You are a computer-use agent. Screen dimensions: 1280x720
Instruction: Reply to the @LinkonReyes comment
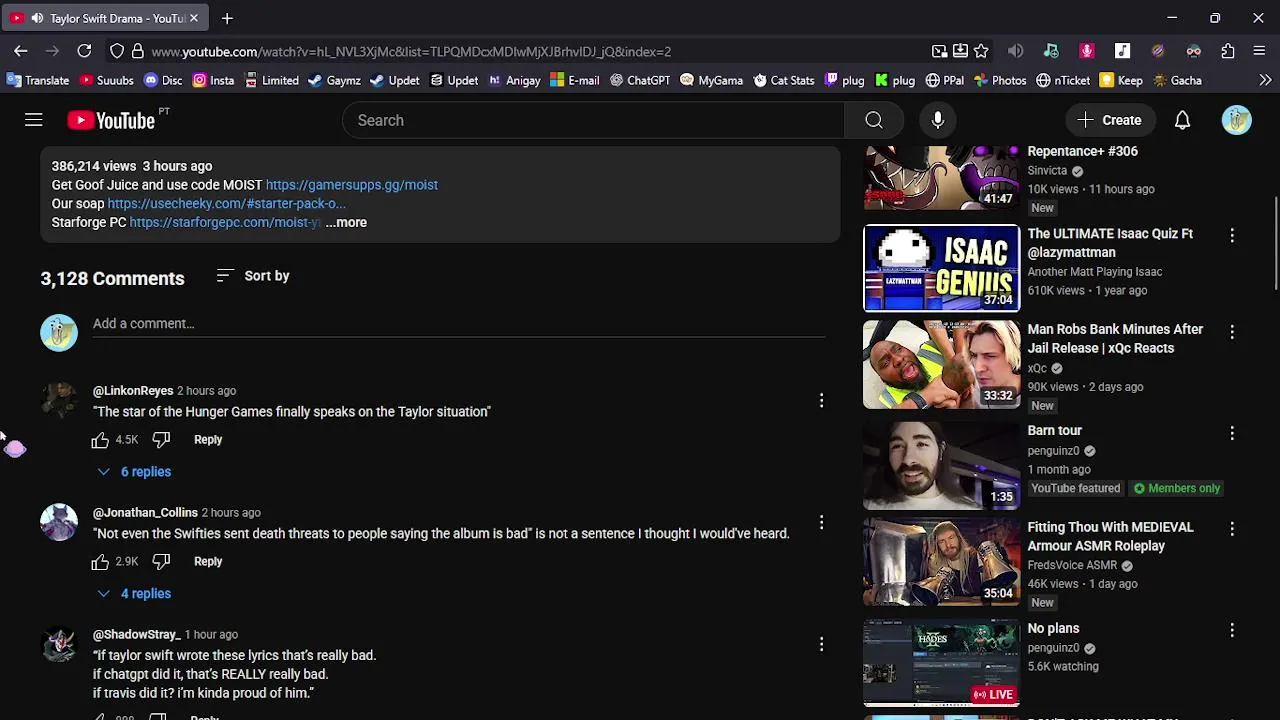click(x=208, y=440)
